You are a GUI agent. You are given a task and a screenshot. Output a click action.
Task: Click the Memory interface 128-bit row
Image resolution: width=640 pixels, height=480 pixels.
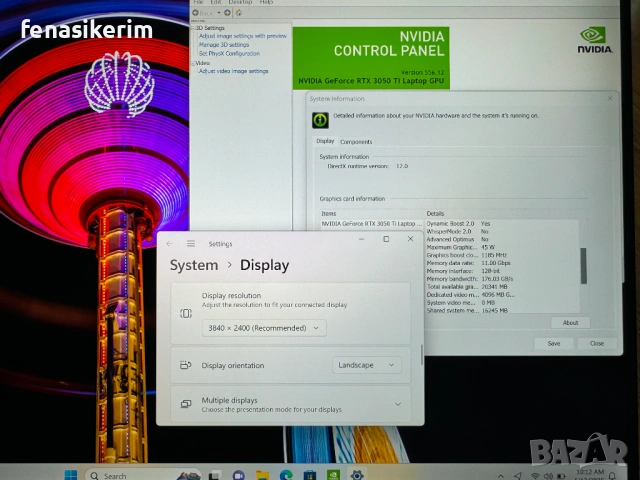[x=502, y=271]
